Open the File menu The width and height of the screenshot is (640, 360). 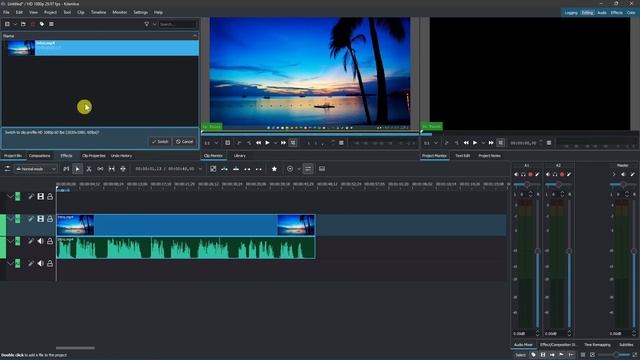tap(7, 12)
